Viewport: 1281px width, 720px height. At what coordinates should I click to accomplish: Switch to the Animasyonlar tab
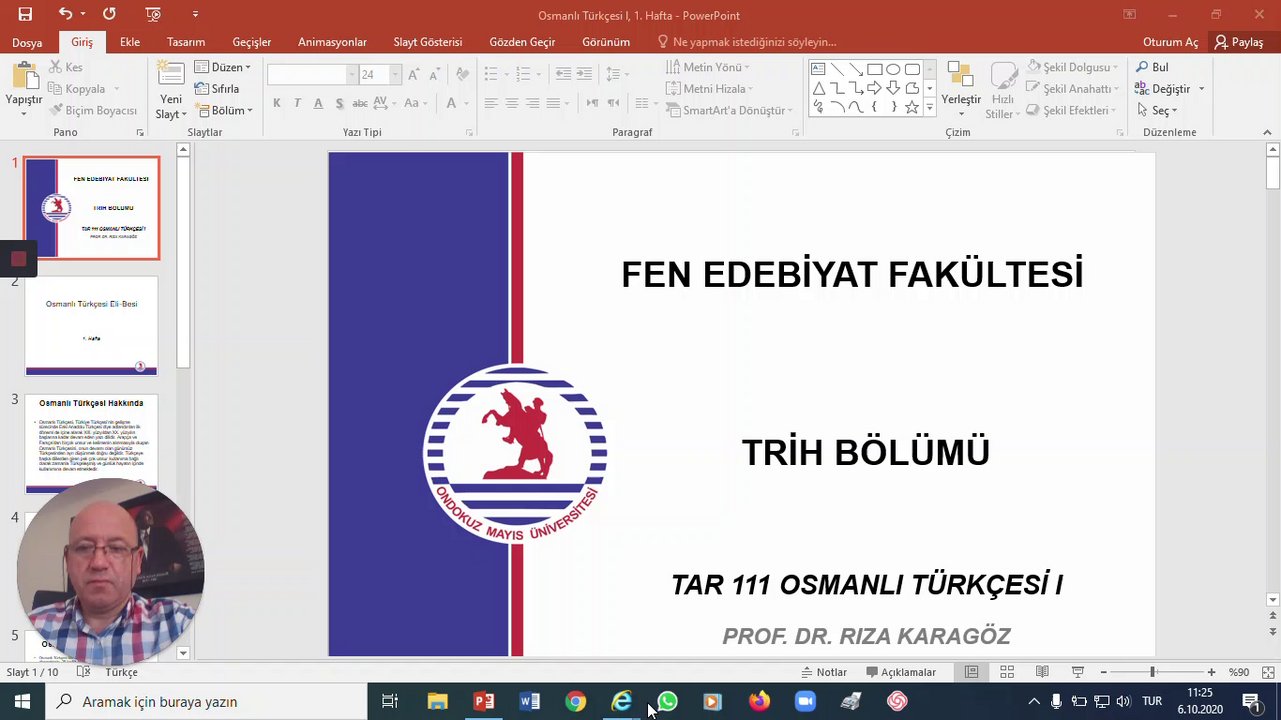point(332,42)
